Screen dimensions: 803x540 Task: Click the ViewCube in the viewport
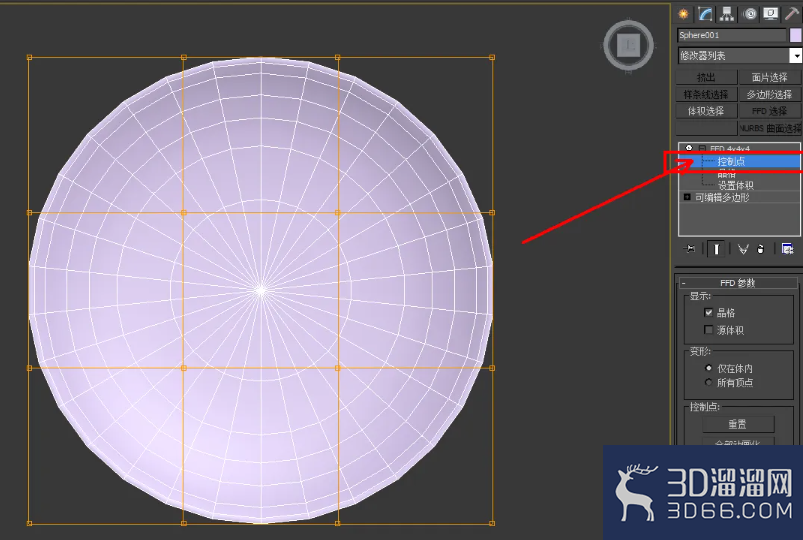pyautogui.click(x=628, y=46)
